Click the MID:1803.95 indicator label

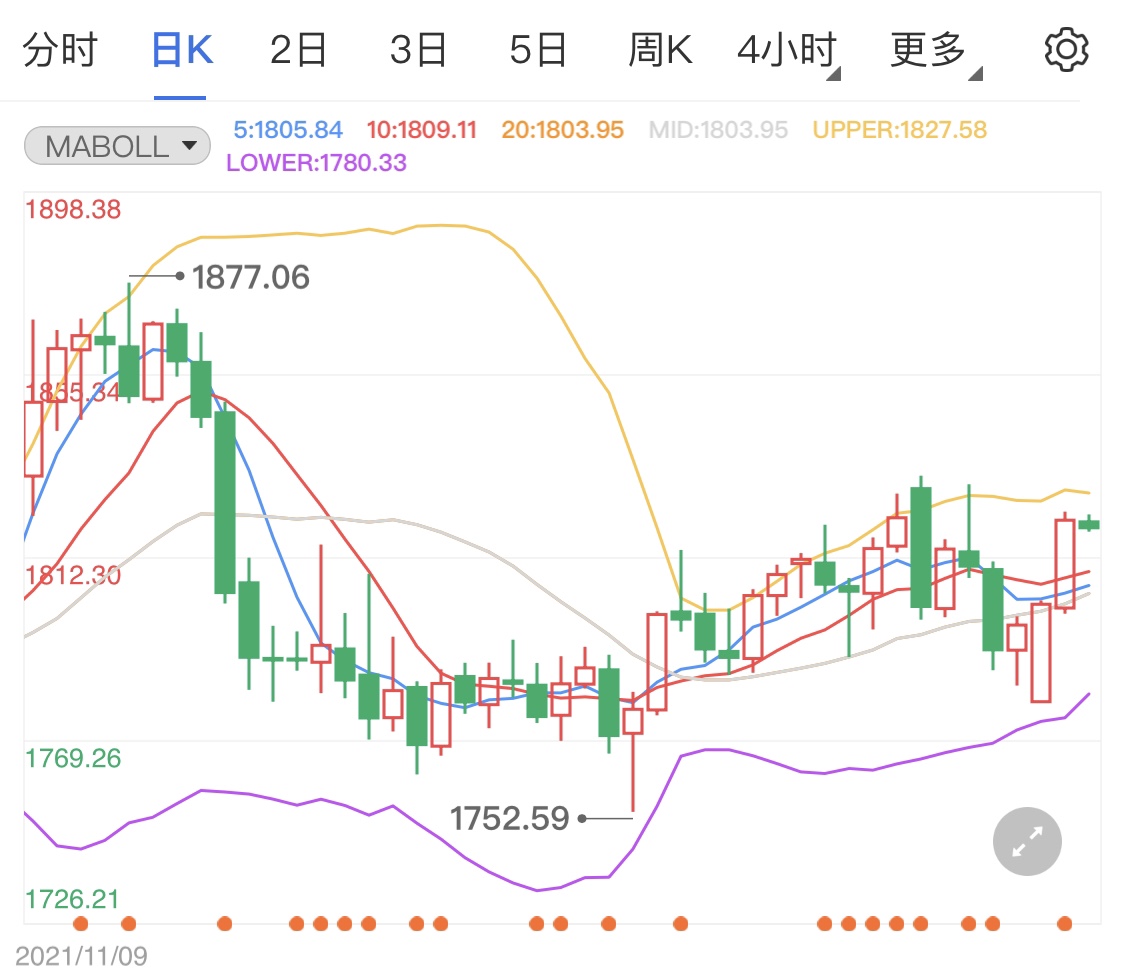point(718,130)
